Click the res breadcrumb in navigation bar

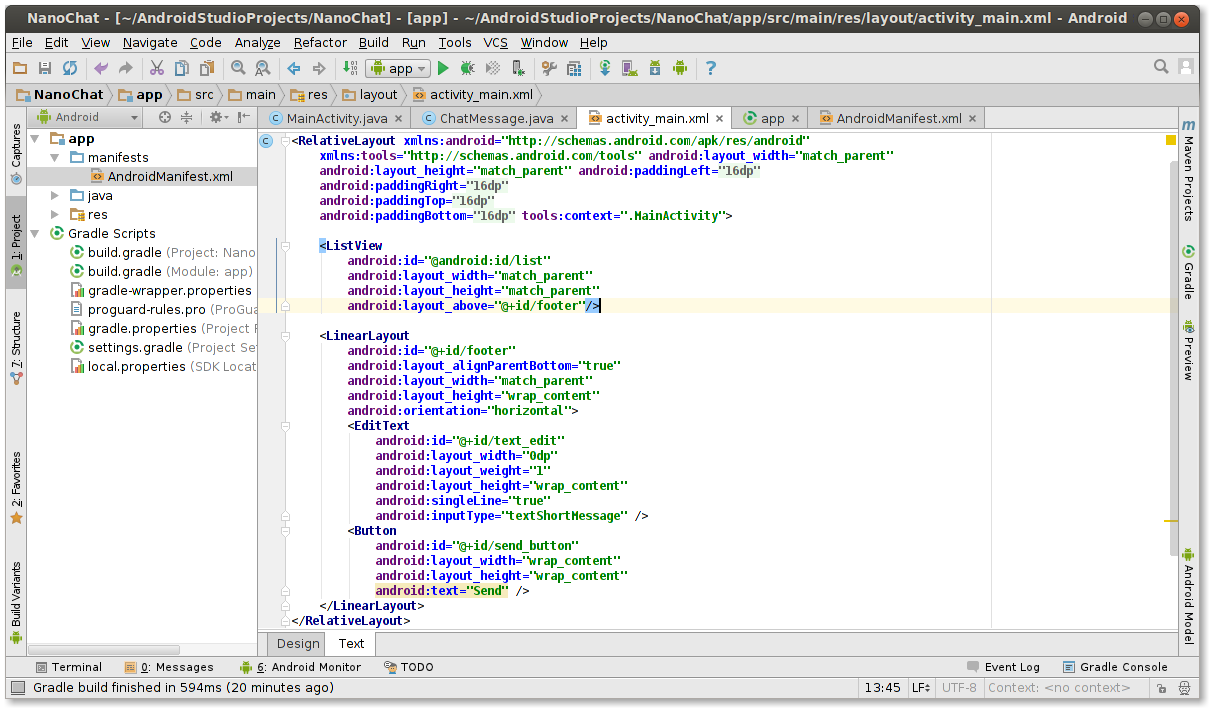tap(309, 95)
